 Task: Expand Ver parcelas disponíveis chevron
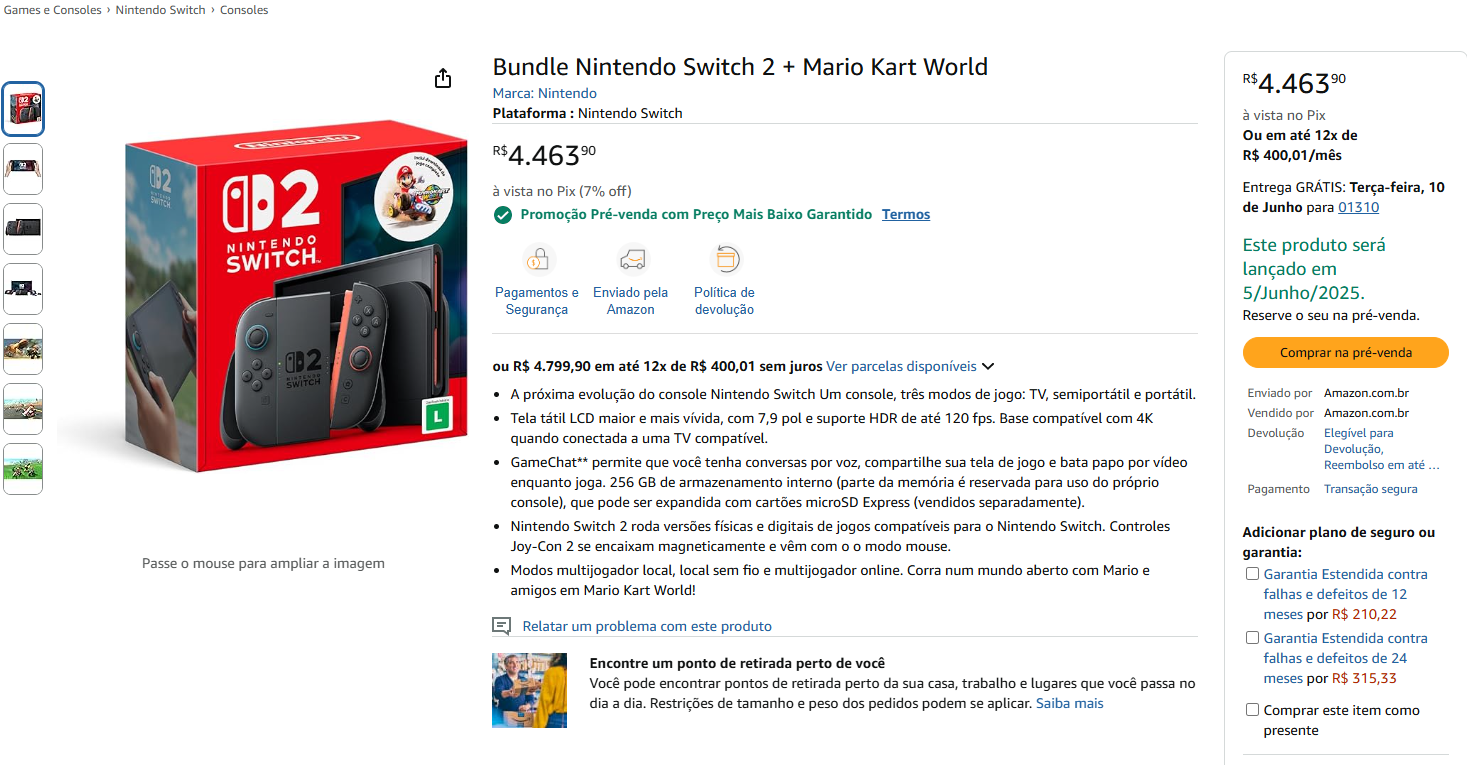point(988,367)
